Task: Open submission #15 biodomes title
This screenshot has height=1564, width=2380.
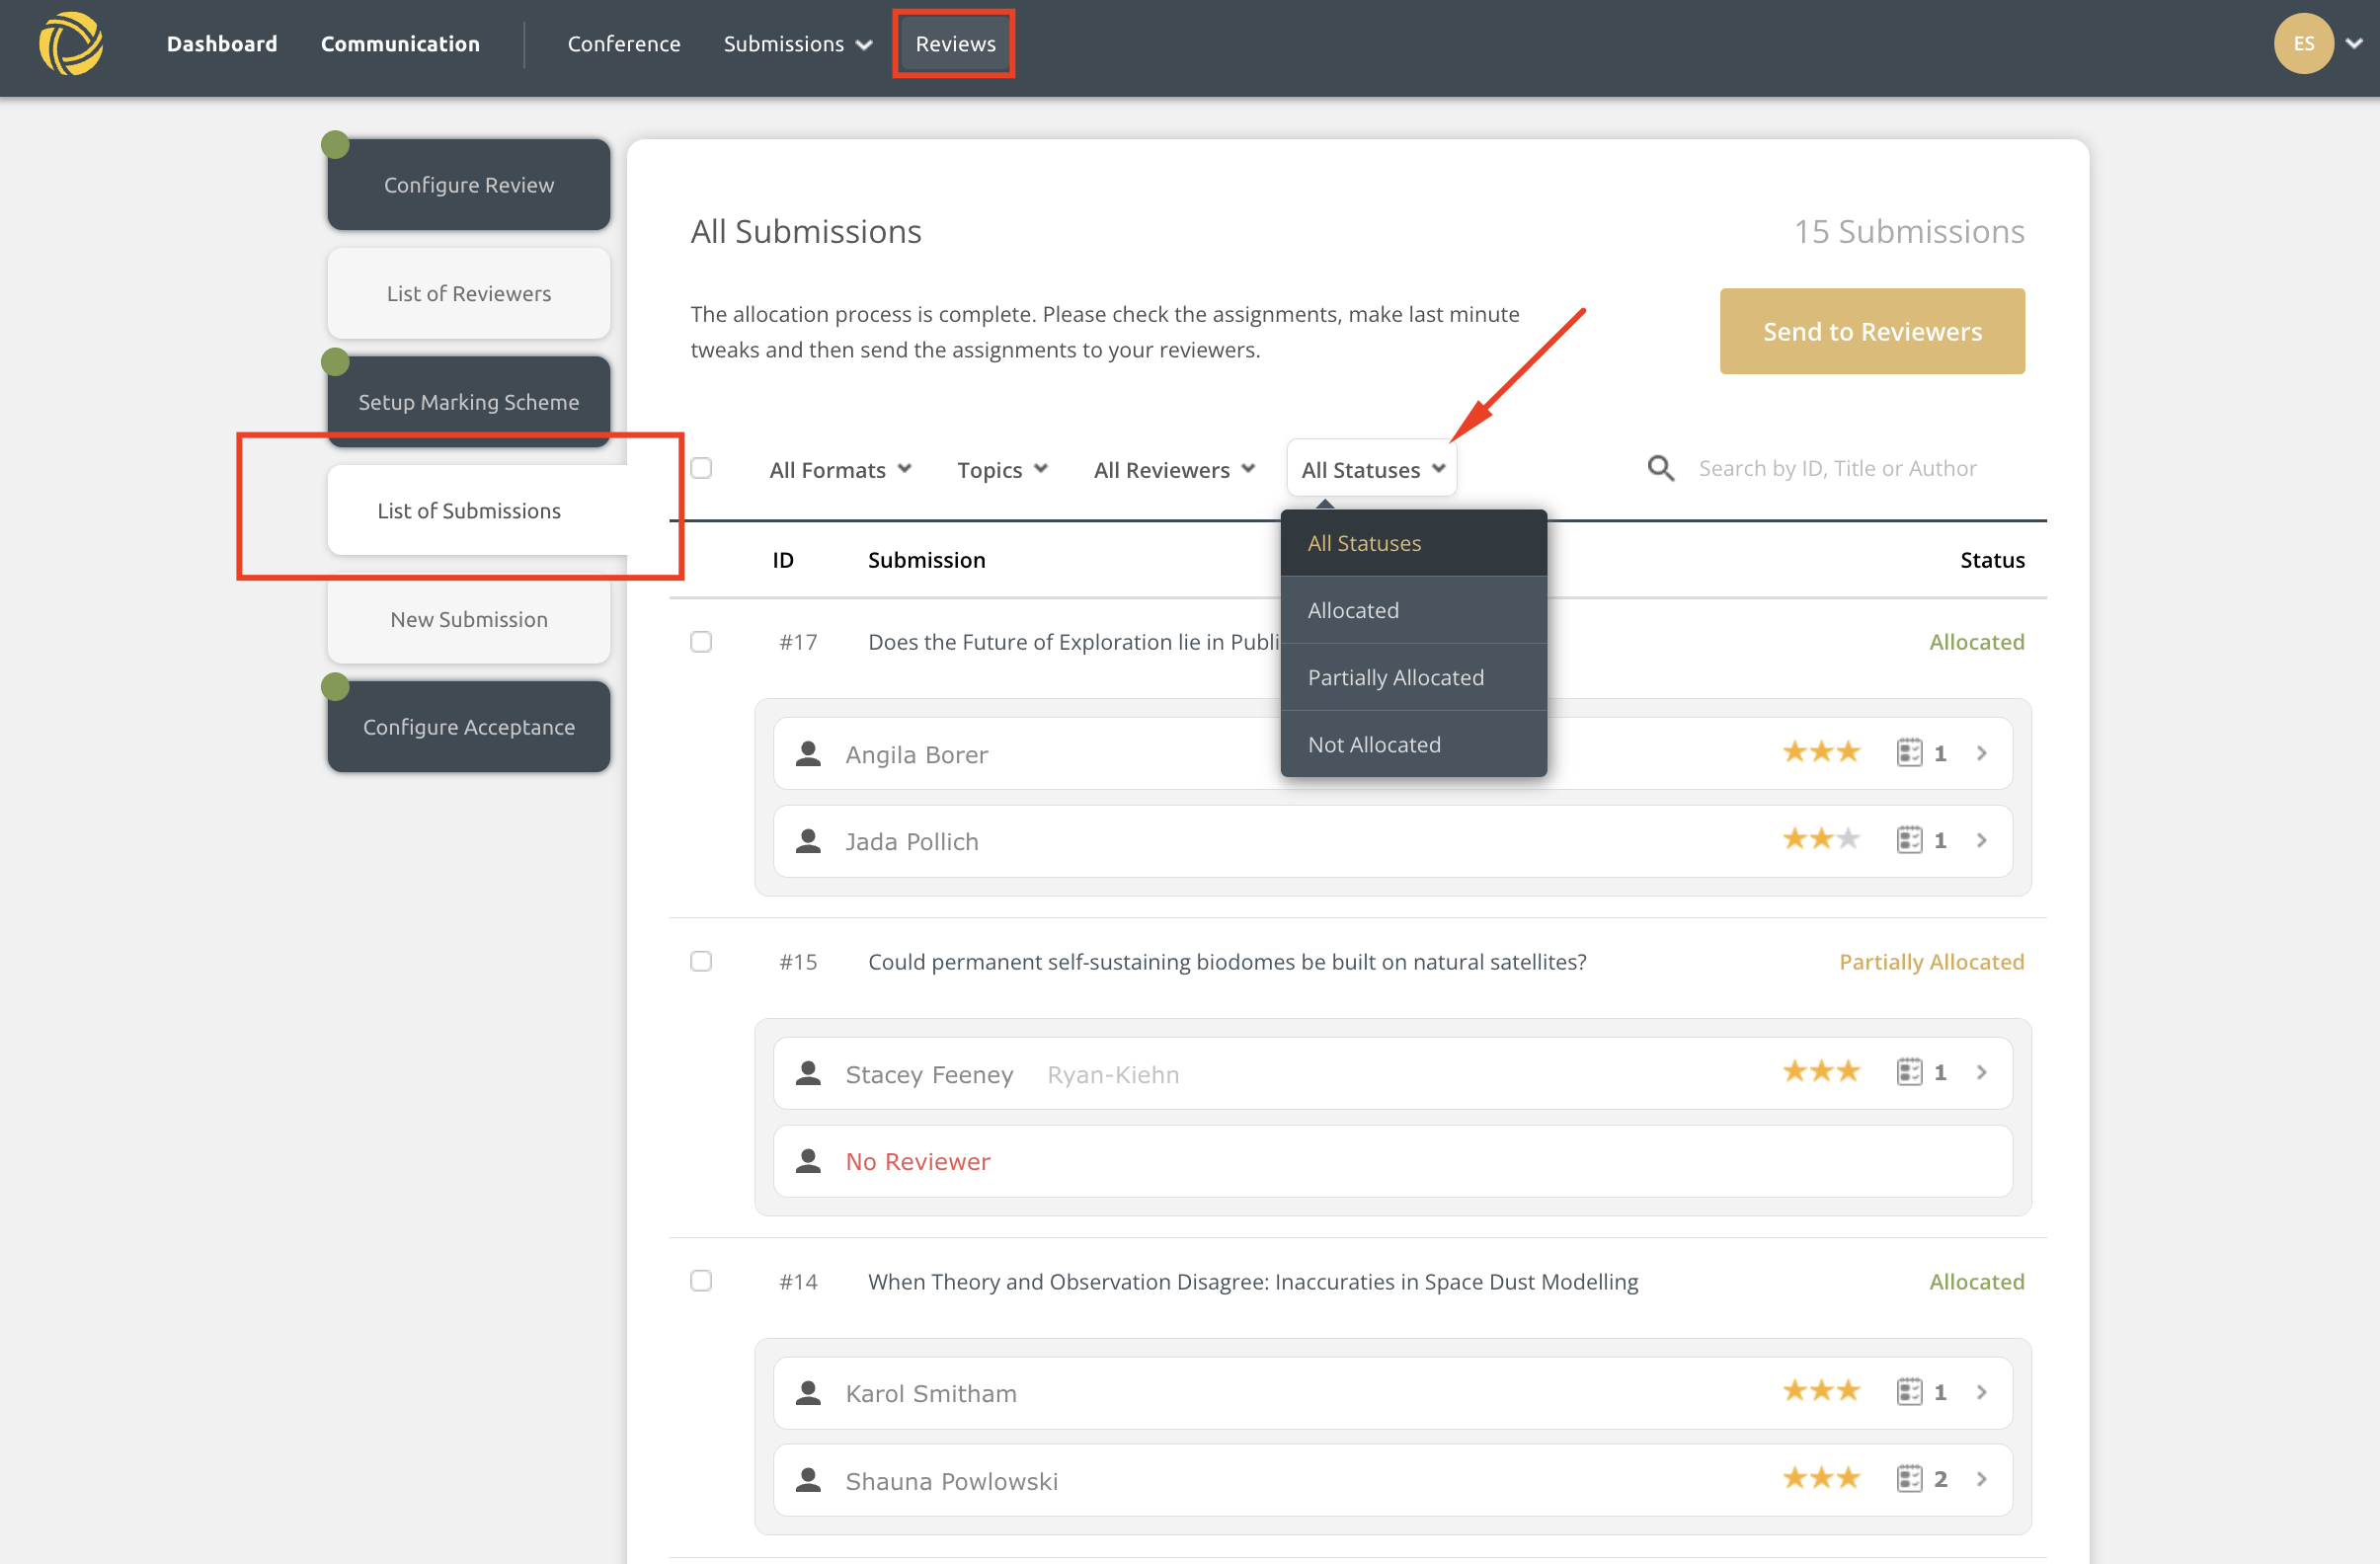Action: click(1227, 962)
